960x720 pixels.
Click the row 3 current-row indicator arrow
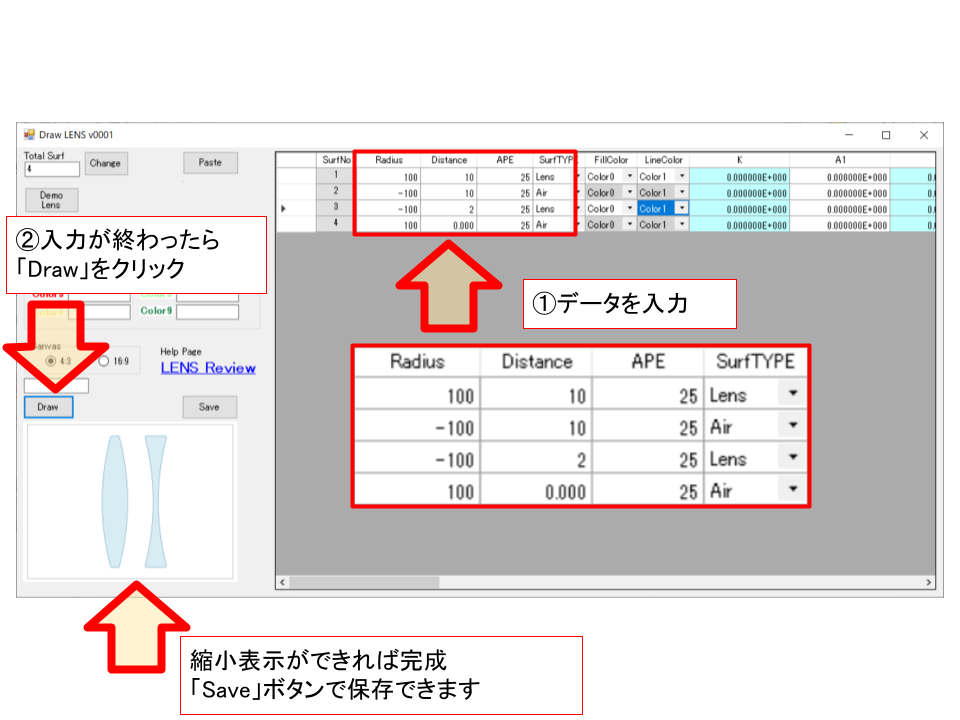pos(283,209)
